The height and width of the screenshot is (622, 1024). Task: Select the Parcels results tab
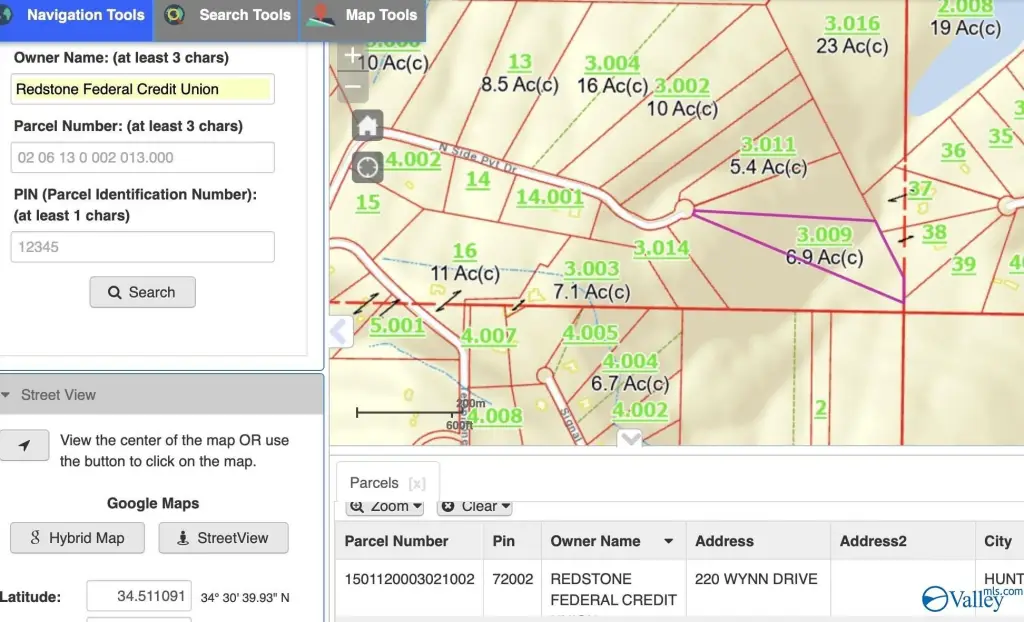(374, 483)
